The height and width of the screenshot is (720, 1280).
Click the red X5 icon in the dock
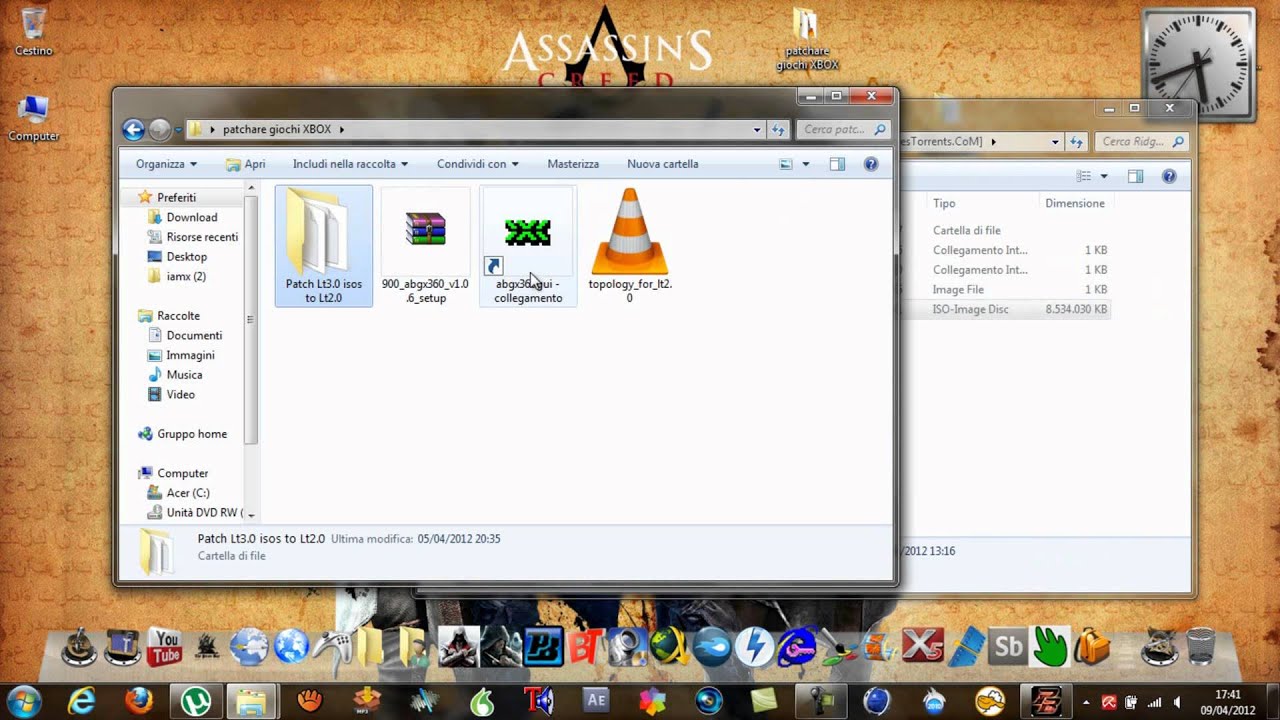923,647
